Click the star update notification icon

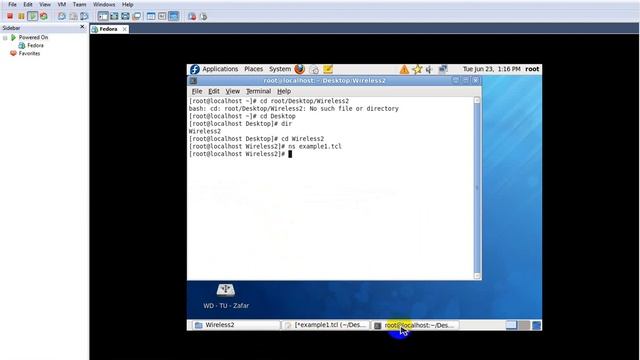(x=417, y=69)
